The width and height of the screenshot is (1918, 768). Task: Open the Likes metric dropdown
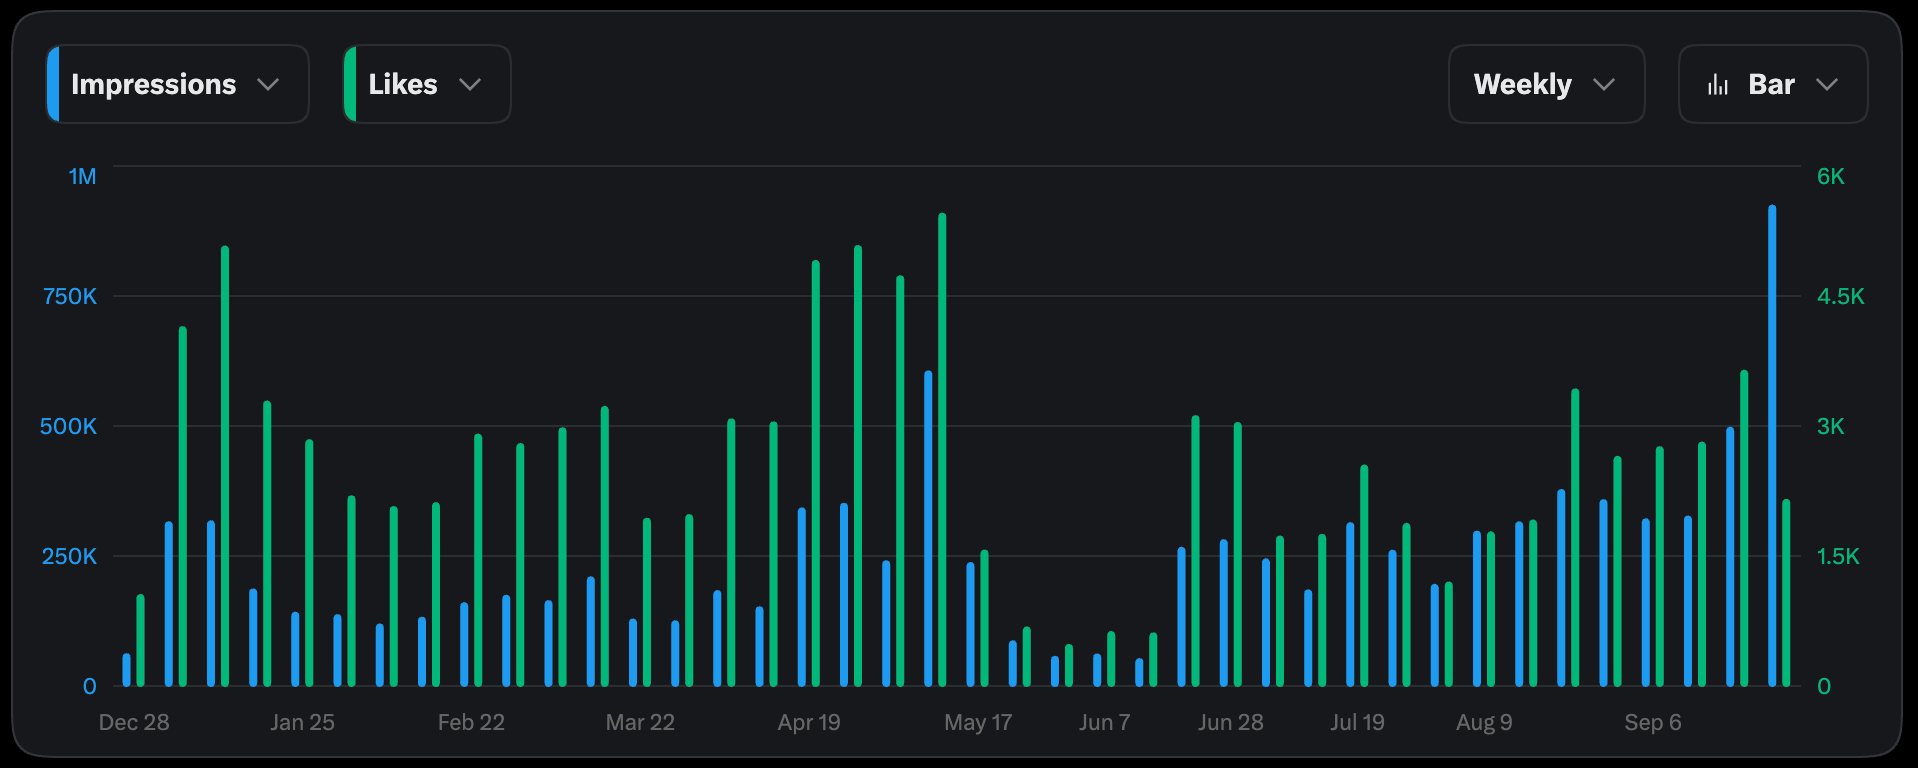coord(427,84)
